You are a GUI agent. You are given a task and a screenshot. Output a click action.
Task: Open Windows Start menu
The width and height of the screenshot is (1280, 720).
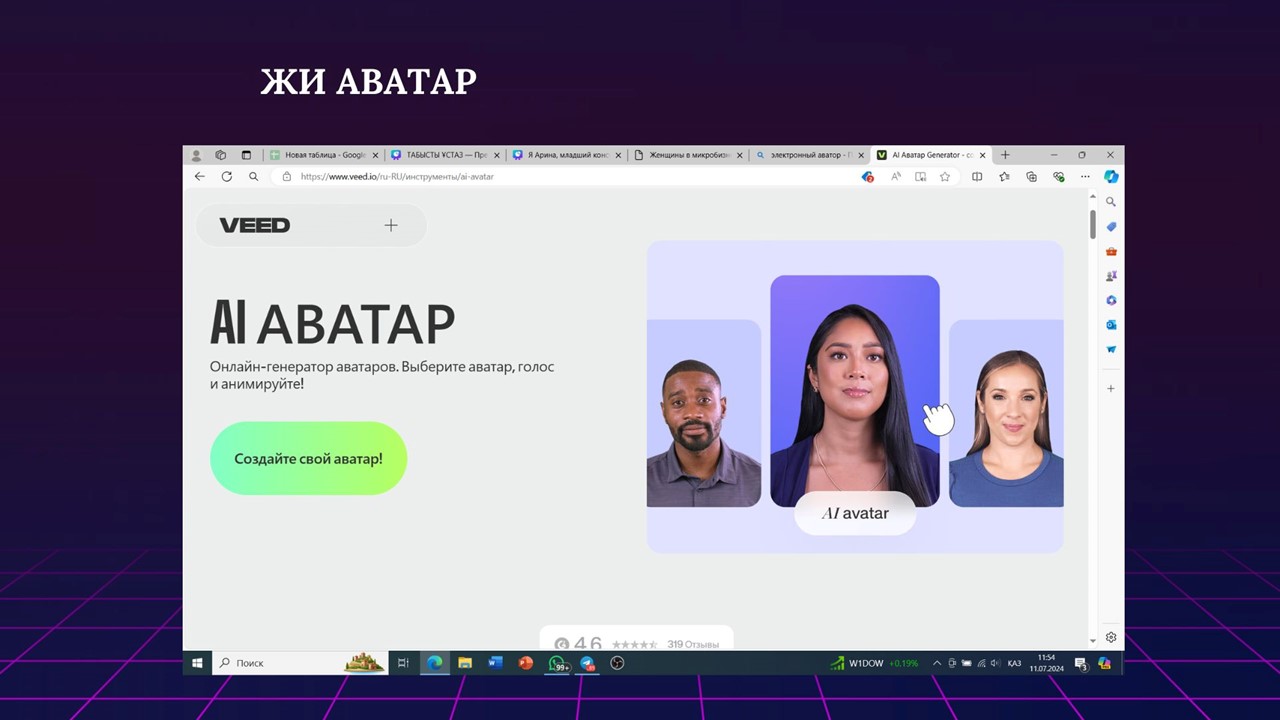click(x=197, y=663)
